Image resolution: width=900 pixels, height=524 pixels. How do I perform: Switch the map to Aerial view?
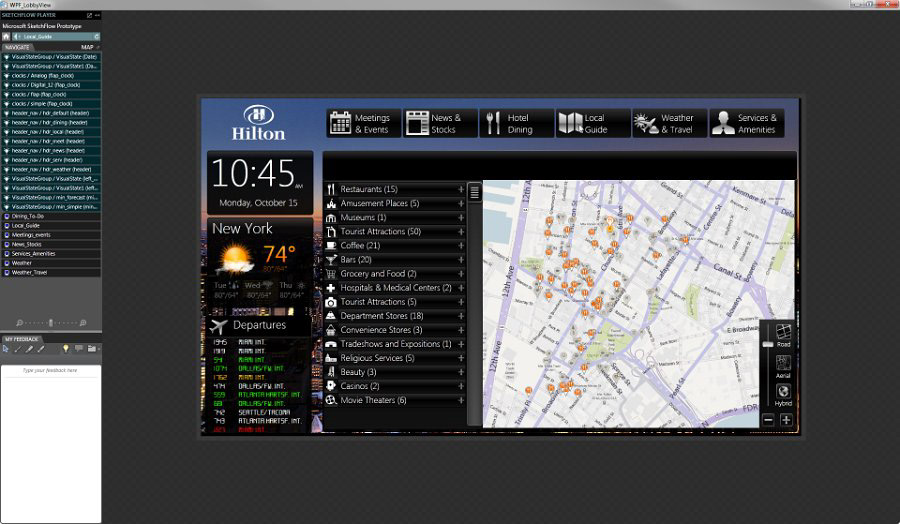point(783,366)
